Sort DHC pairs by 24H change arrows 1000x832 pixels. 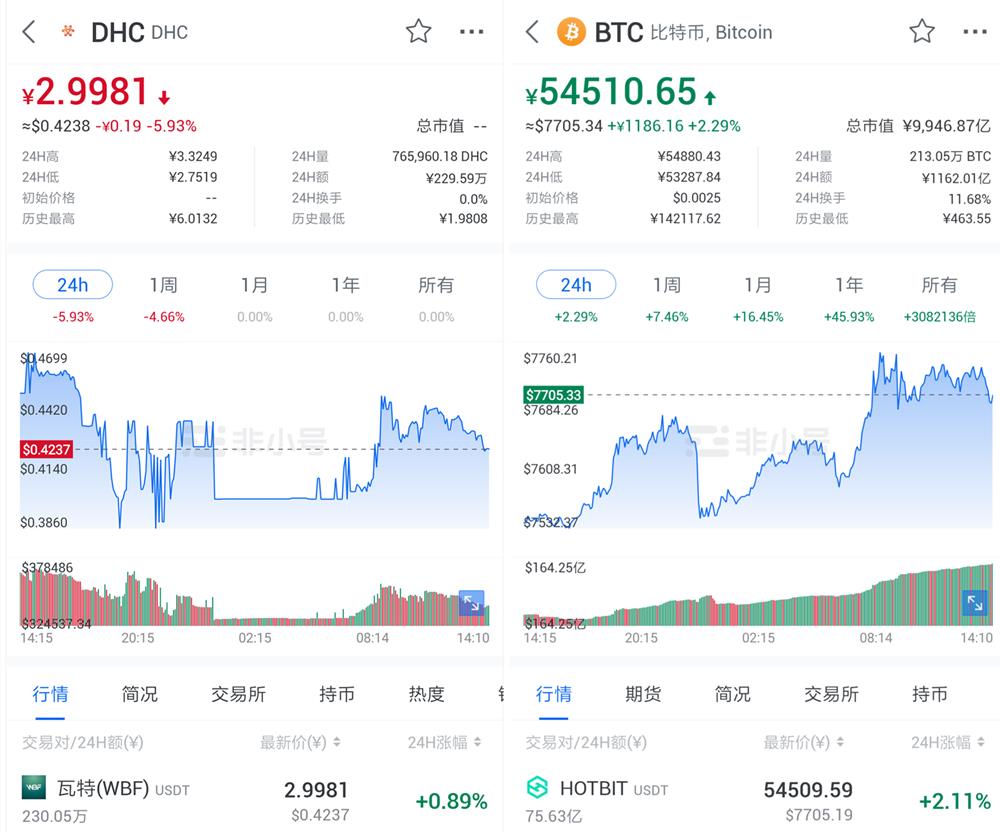pos(478,742)
